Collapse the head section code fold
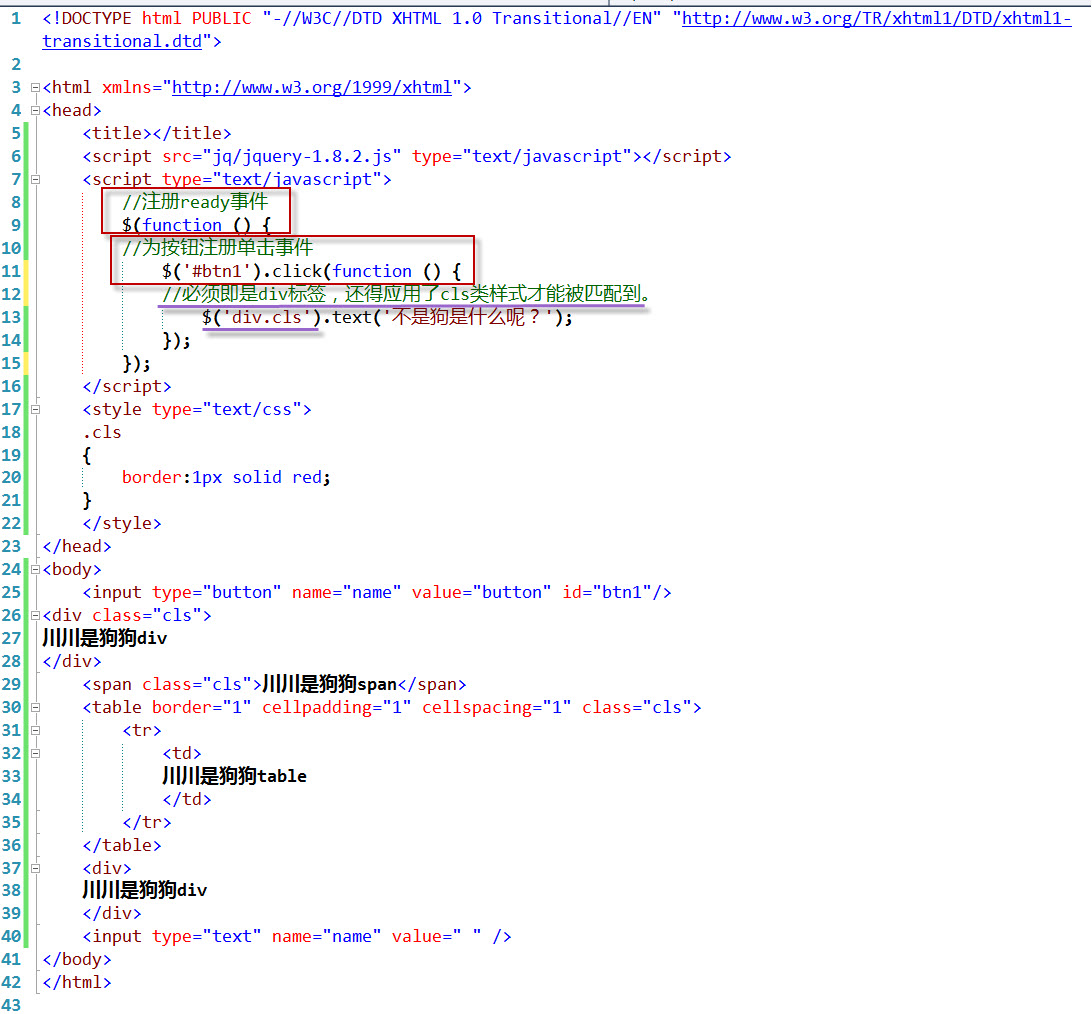 pyautogui.click(x=35, y=110)
